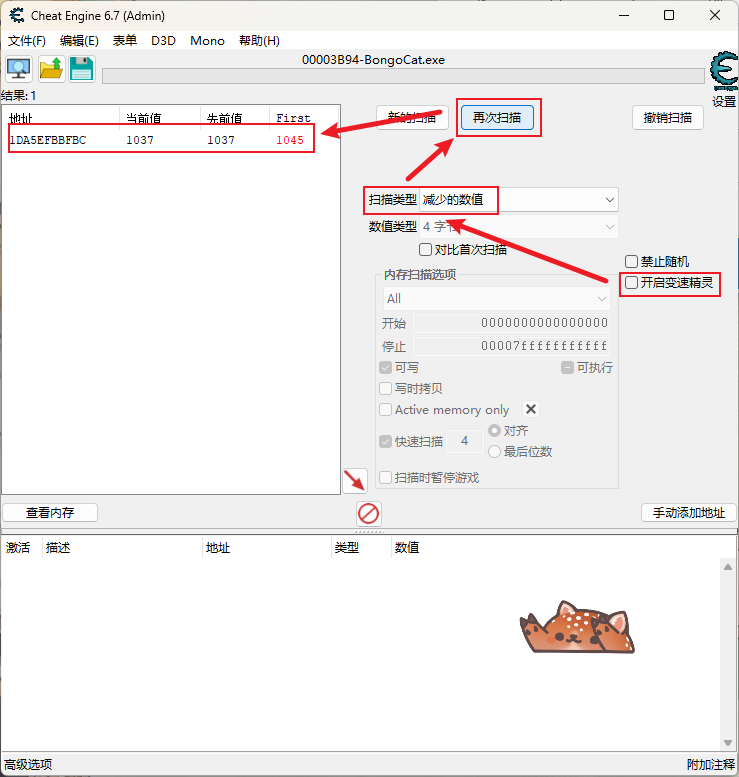Select address 1DA5EFBBFBC in results list
Screen dimensions: 739x777
(x=48, y=140)
